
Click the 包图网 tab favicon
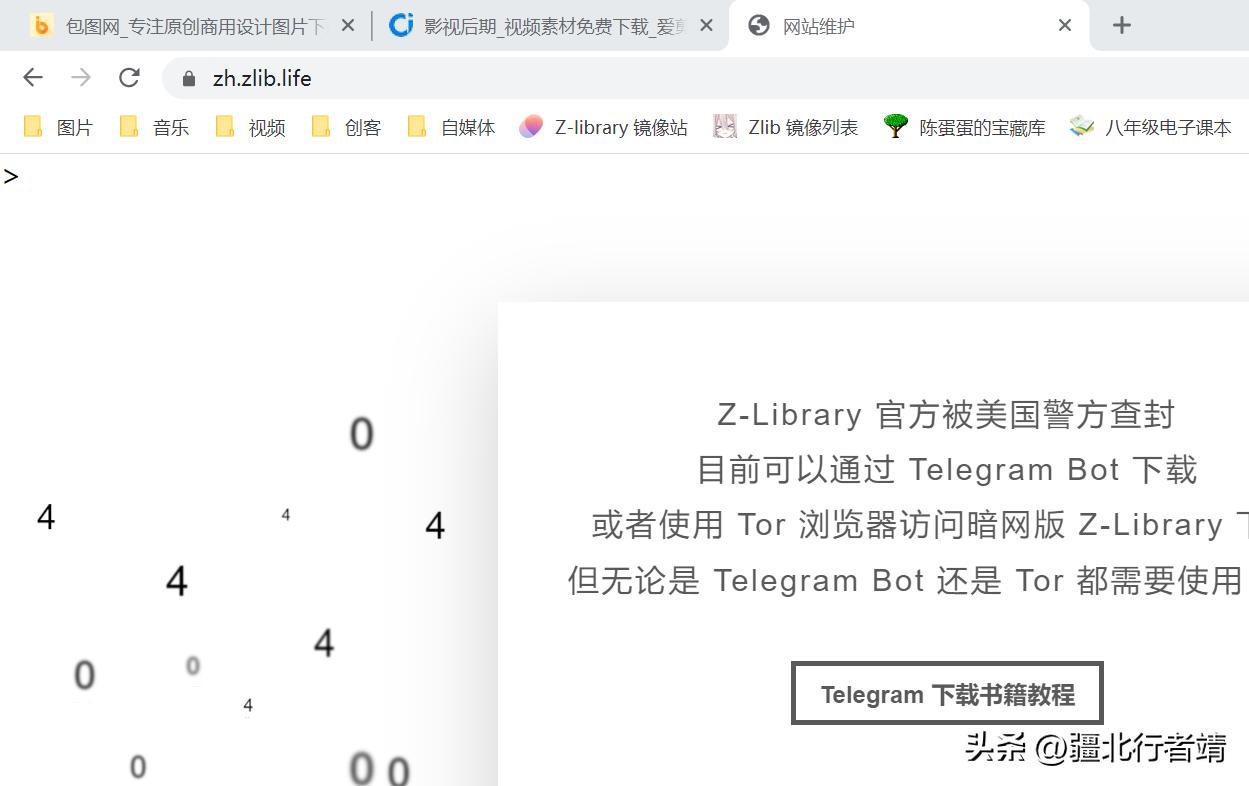(x=41, y=25)
